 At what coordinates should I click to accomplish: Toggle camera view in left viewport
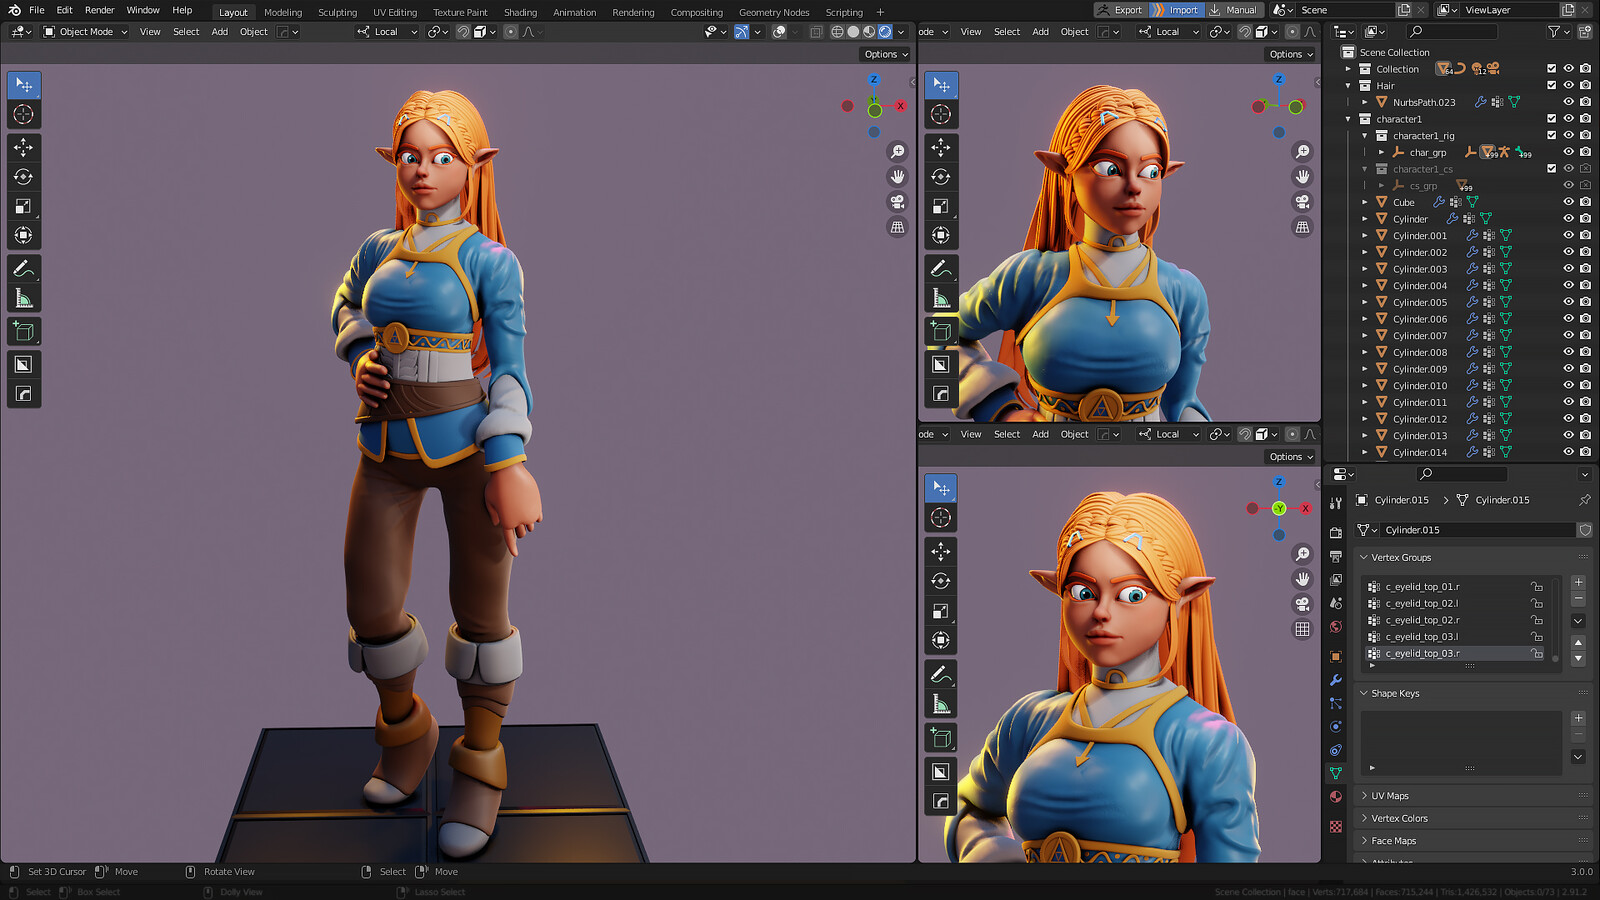point(897,202)
